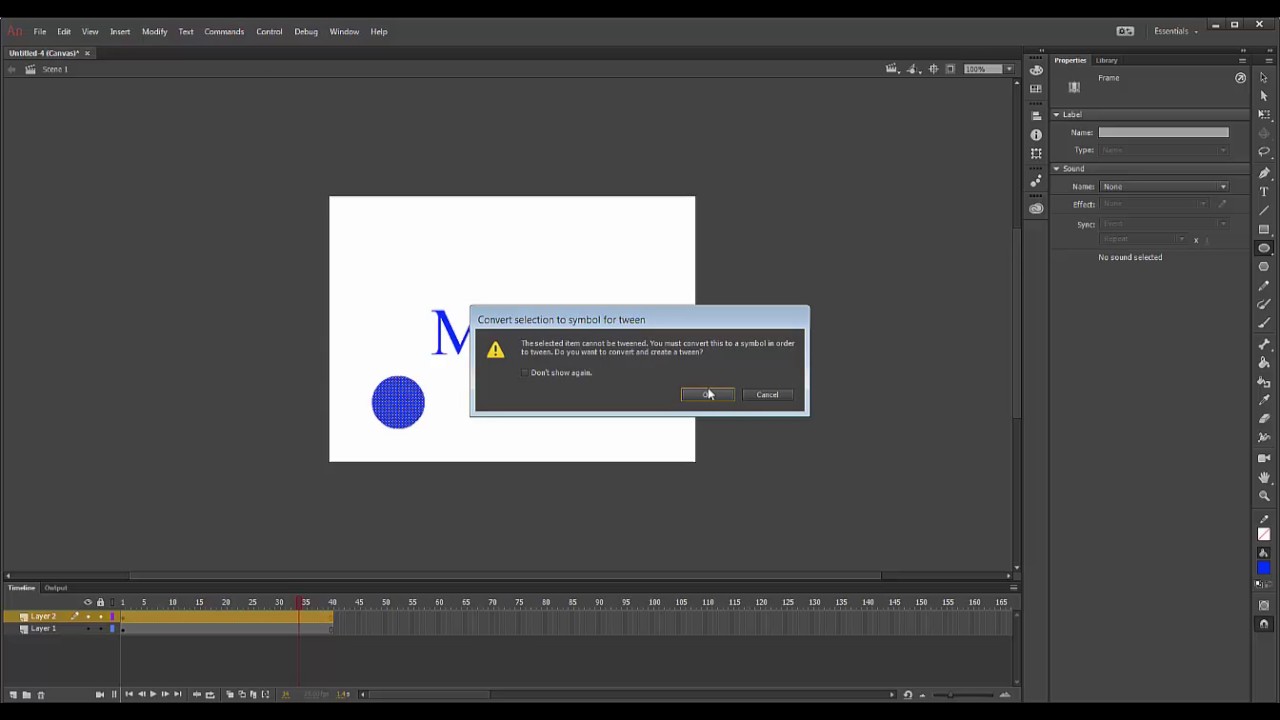
Task: Select the Layer 1 row
Action: click(62, 629)
